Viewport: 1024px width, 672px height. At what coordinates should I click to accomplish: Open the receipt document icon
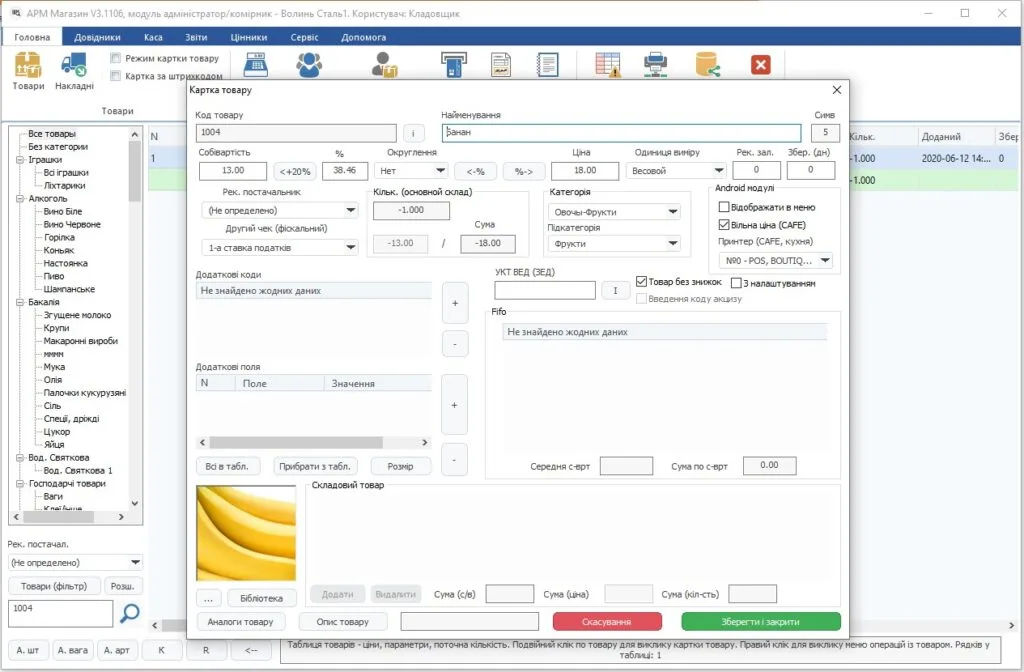click(501, 65)
